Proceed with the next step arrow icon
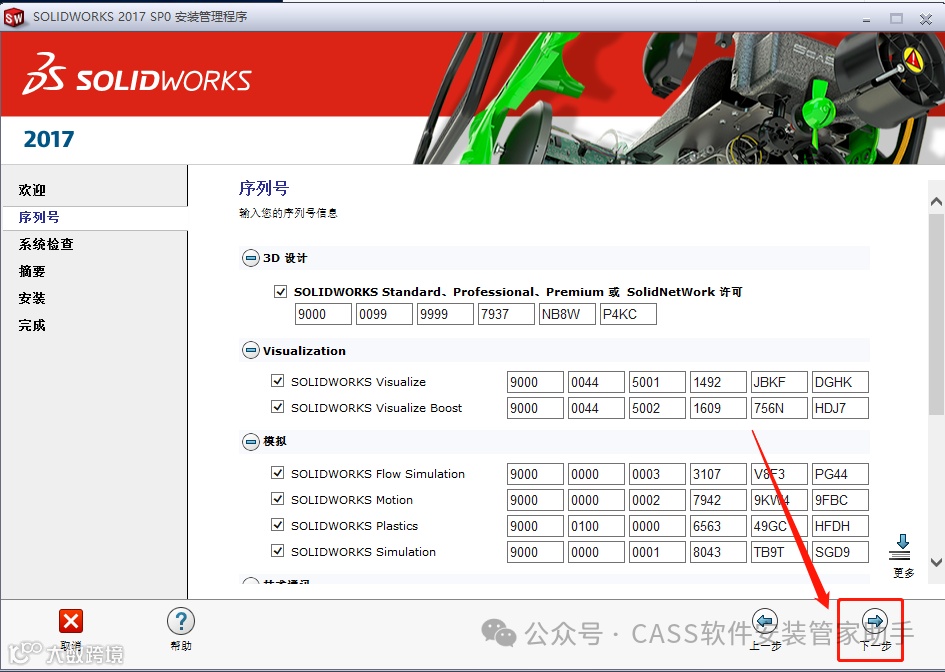945x672 pixels. 874,621
